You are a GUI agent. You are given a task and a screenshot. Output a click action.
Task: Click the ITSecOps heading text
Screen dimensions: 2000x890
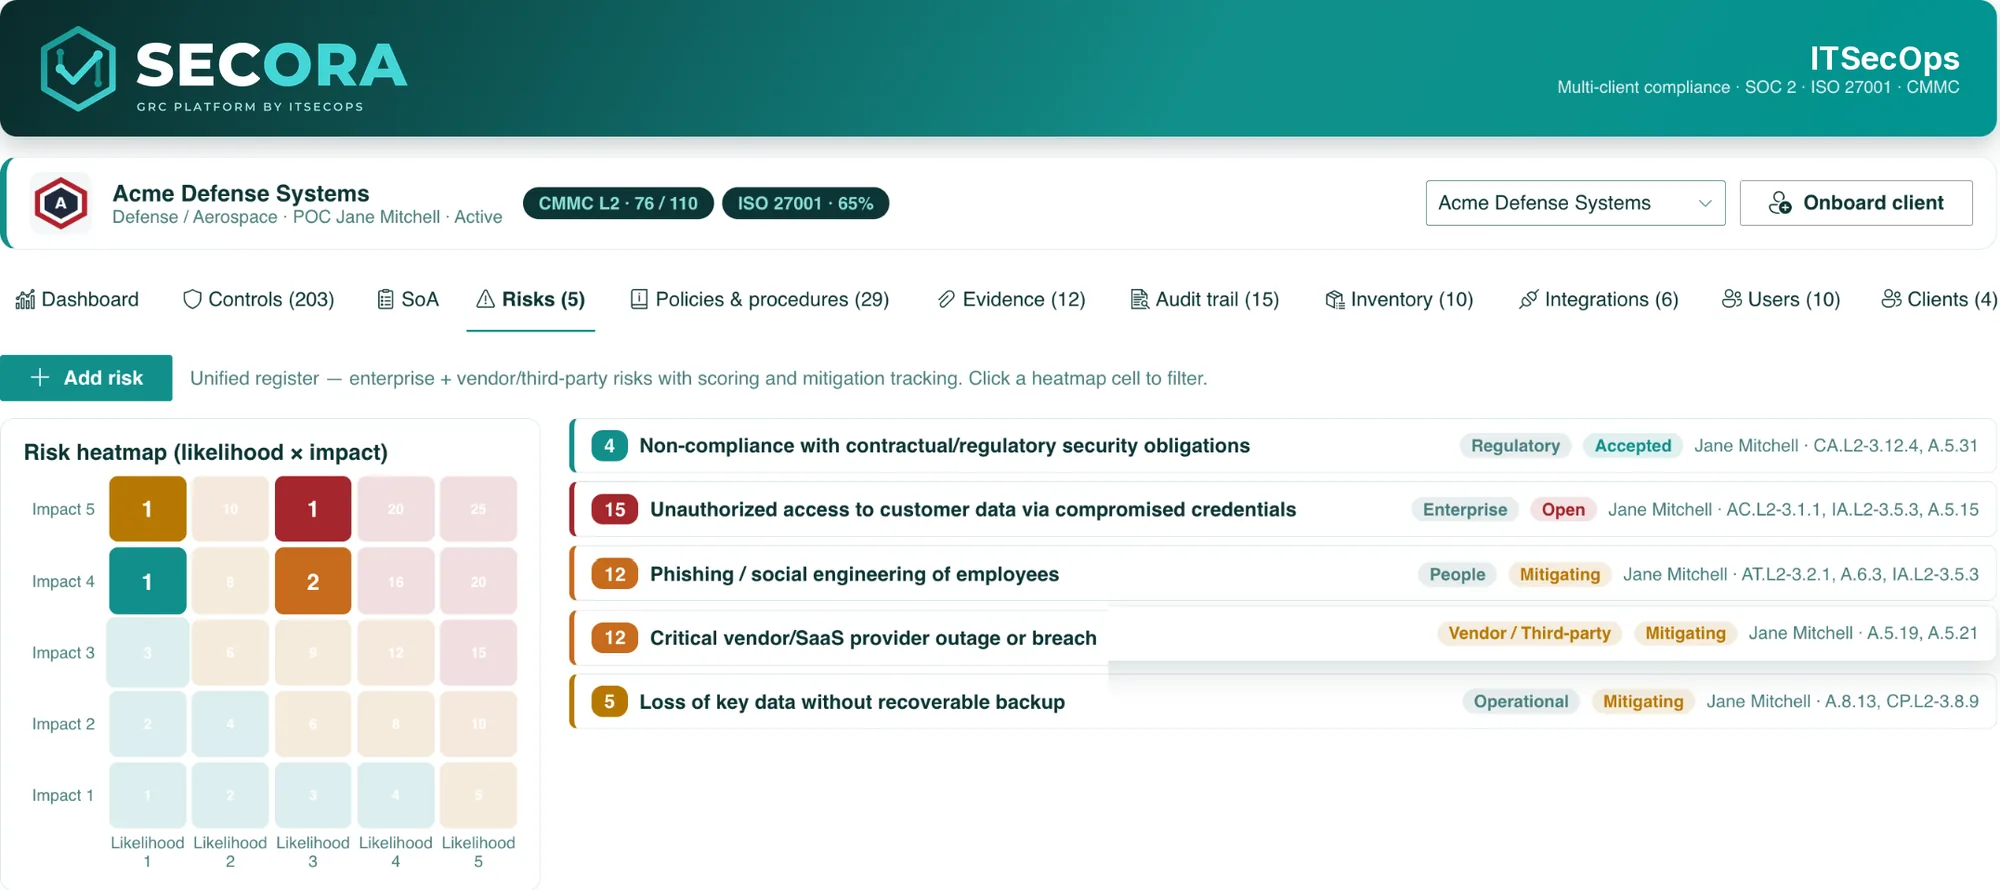[1884, 58]
